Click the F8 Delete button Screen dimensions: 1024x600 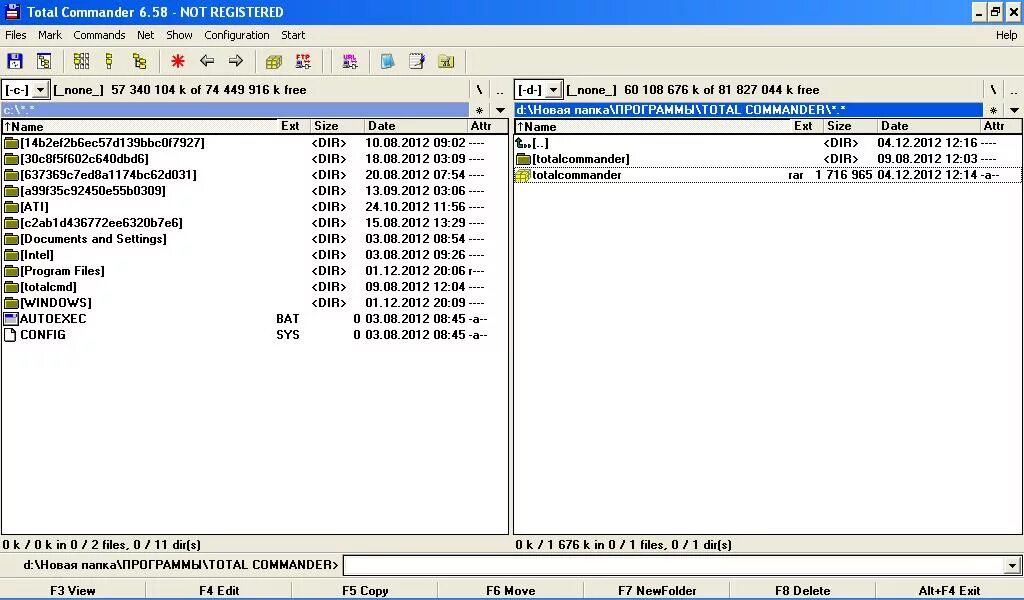[x=803, y=590]
